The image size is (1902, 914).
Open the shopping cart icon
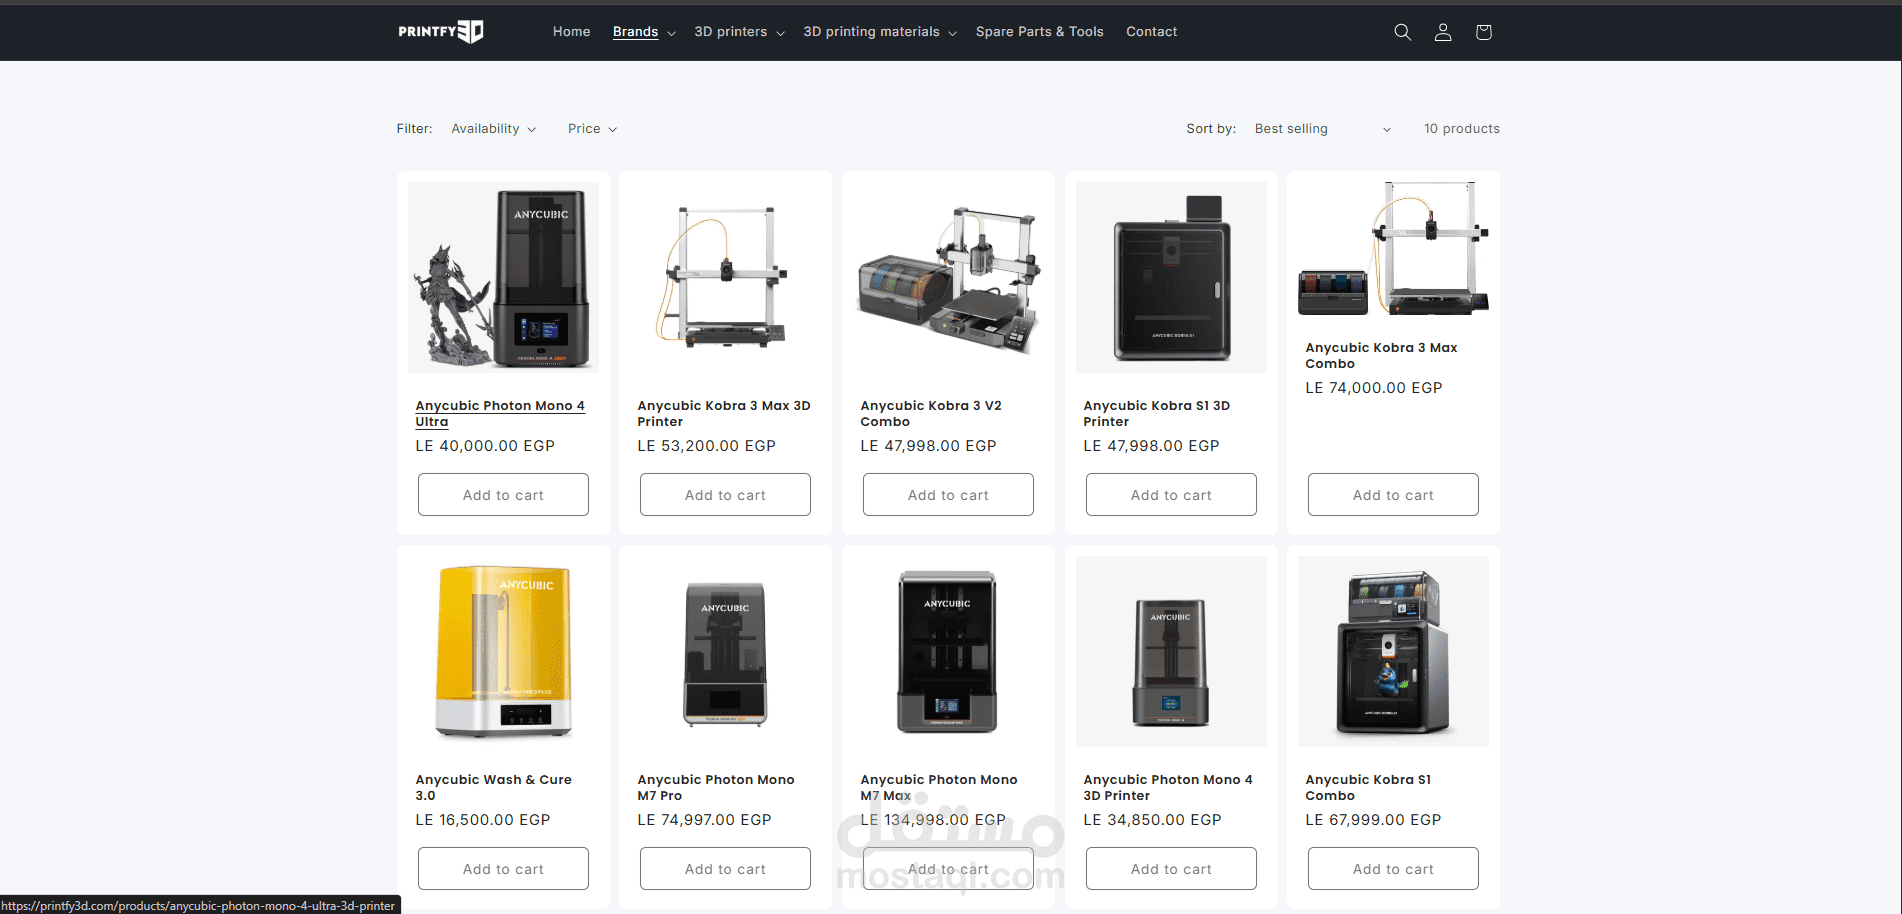(x=1483, y=32)
